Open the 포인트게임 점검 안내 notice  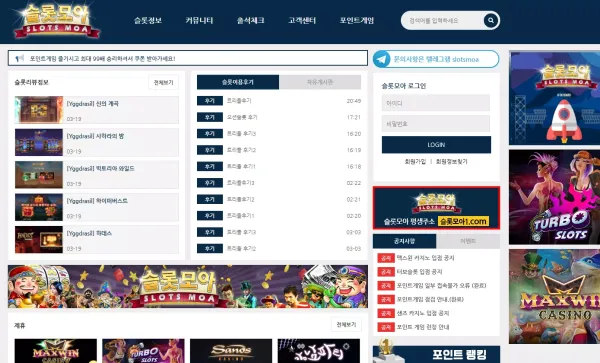tap(430, 300)
